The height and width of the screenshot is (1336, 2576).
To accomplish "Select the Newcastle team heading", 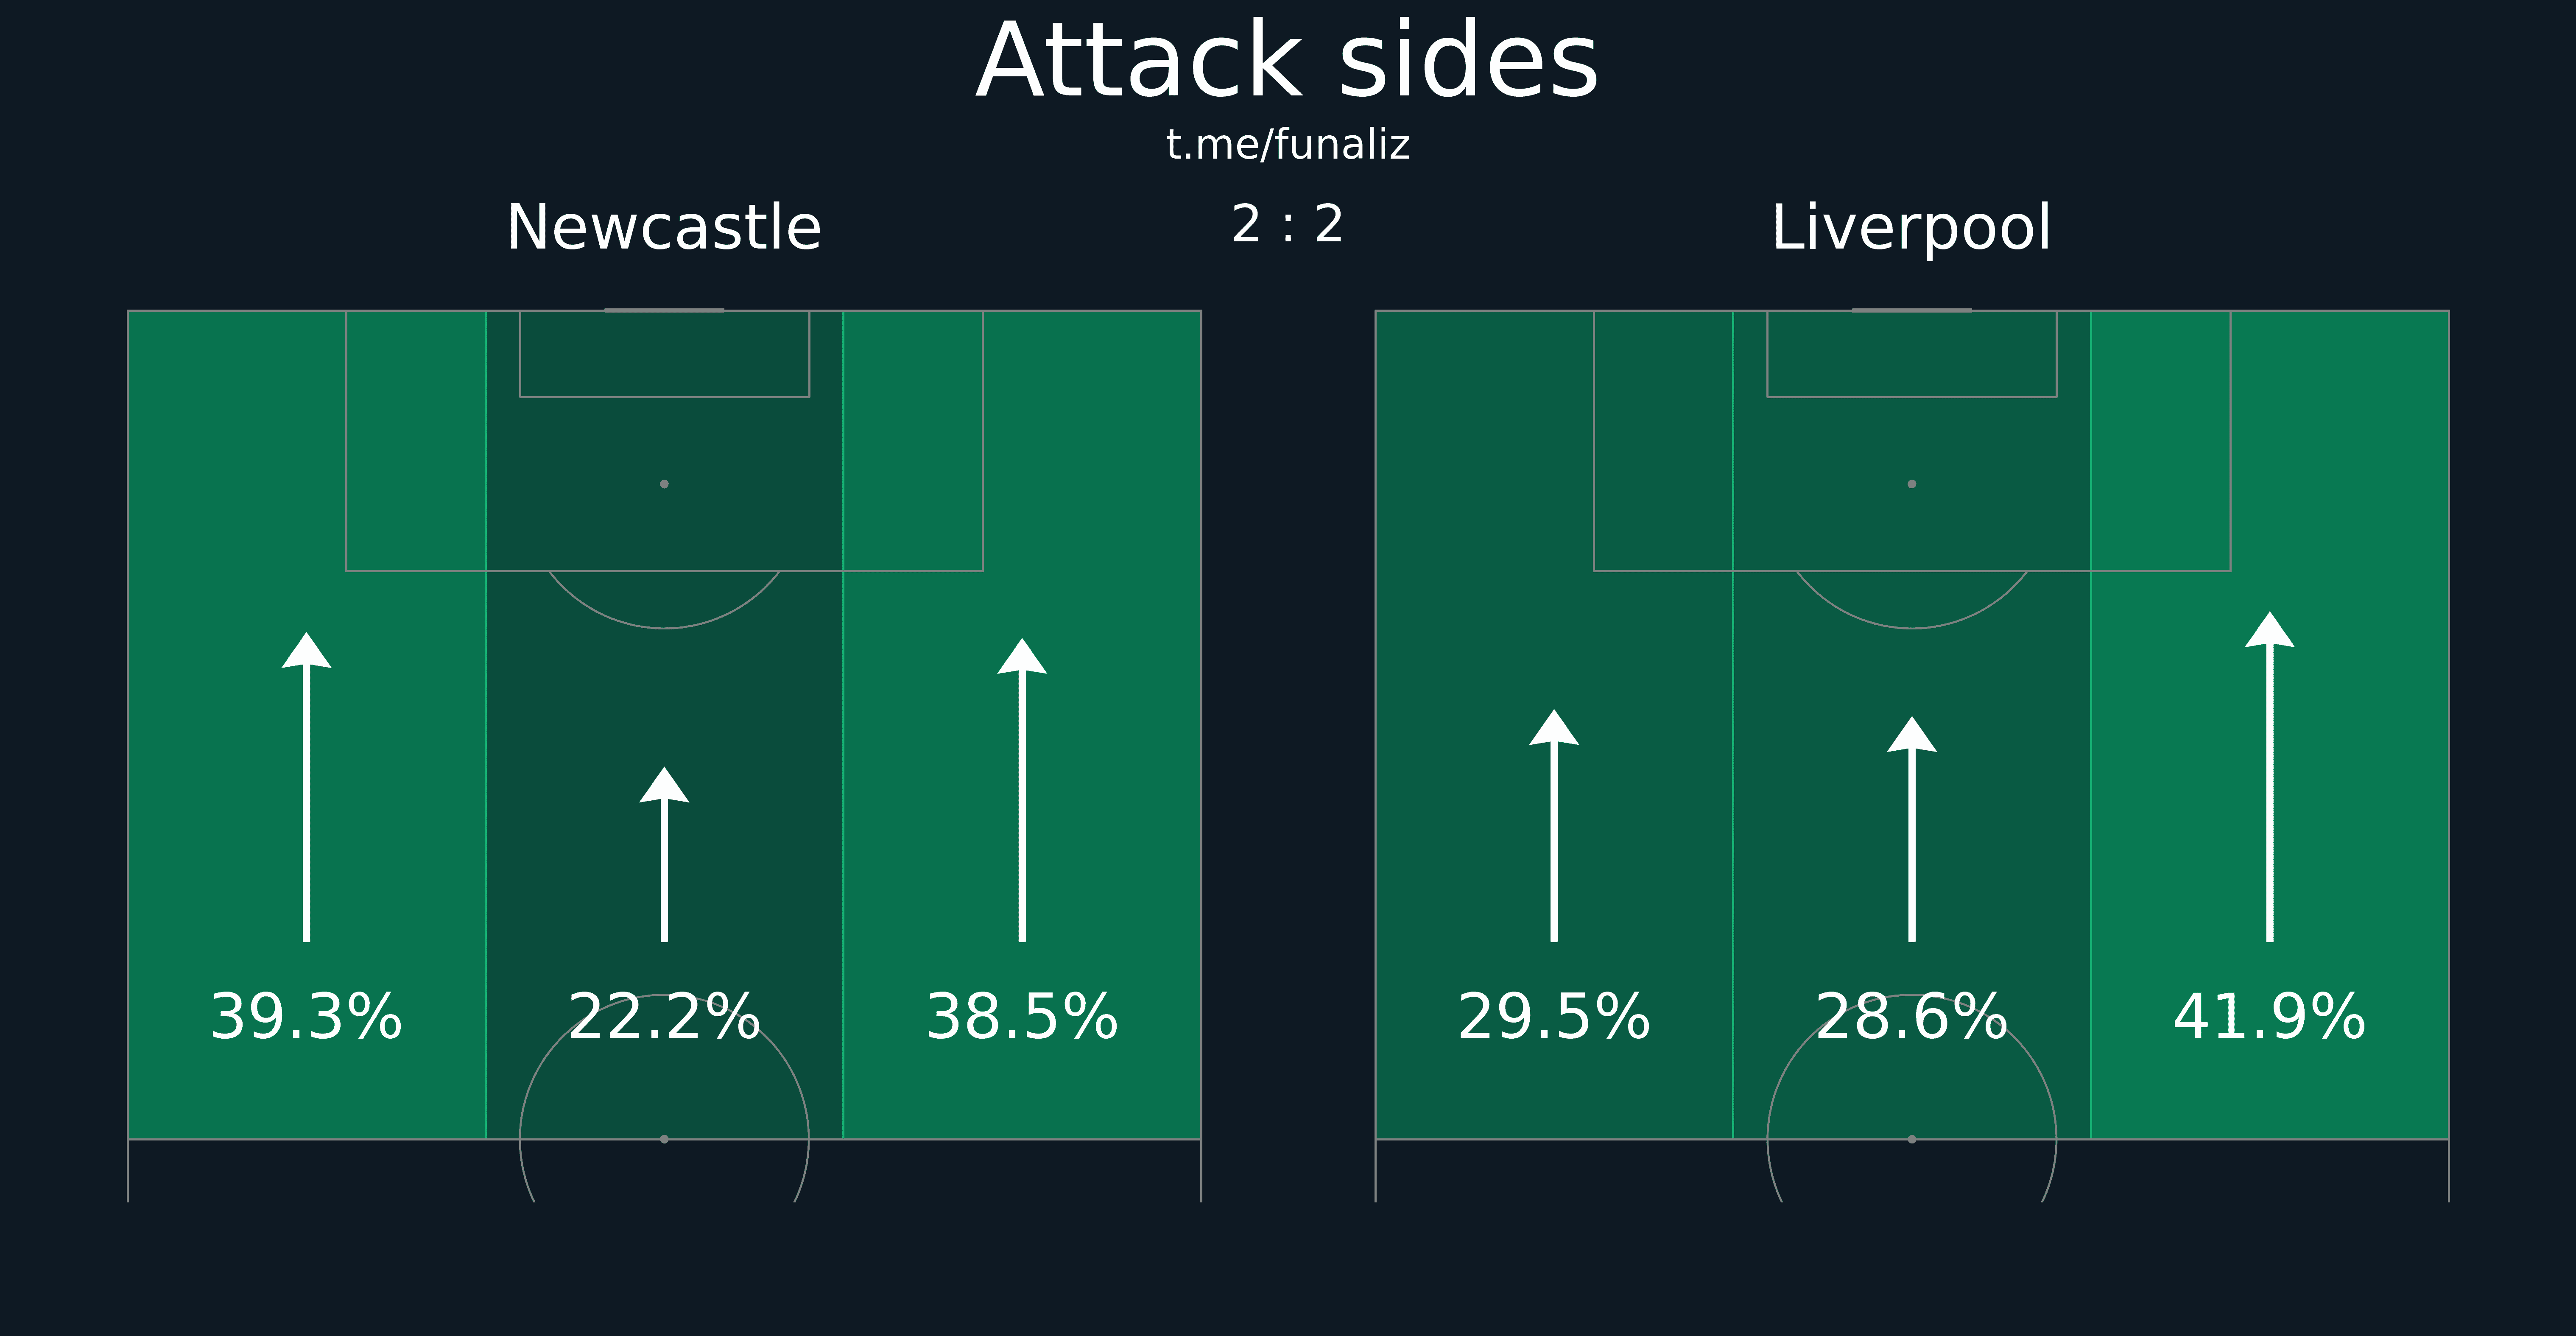I will tap(664, 228).
